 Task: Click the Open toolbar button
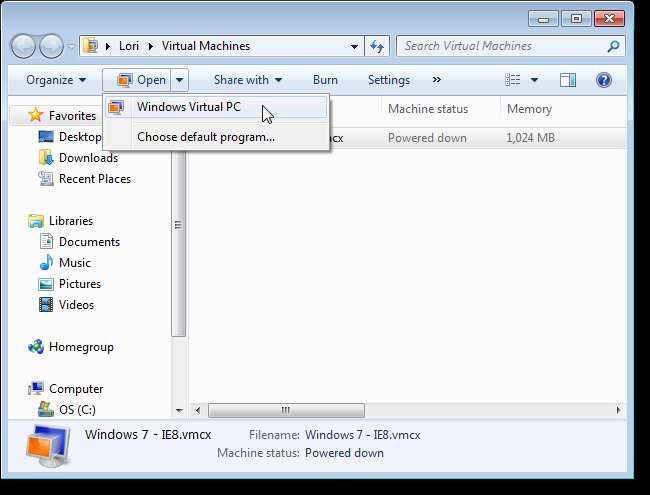(x=137, y=80)
